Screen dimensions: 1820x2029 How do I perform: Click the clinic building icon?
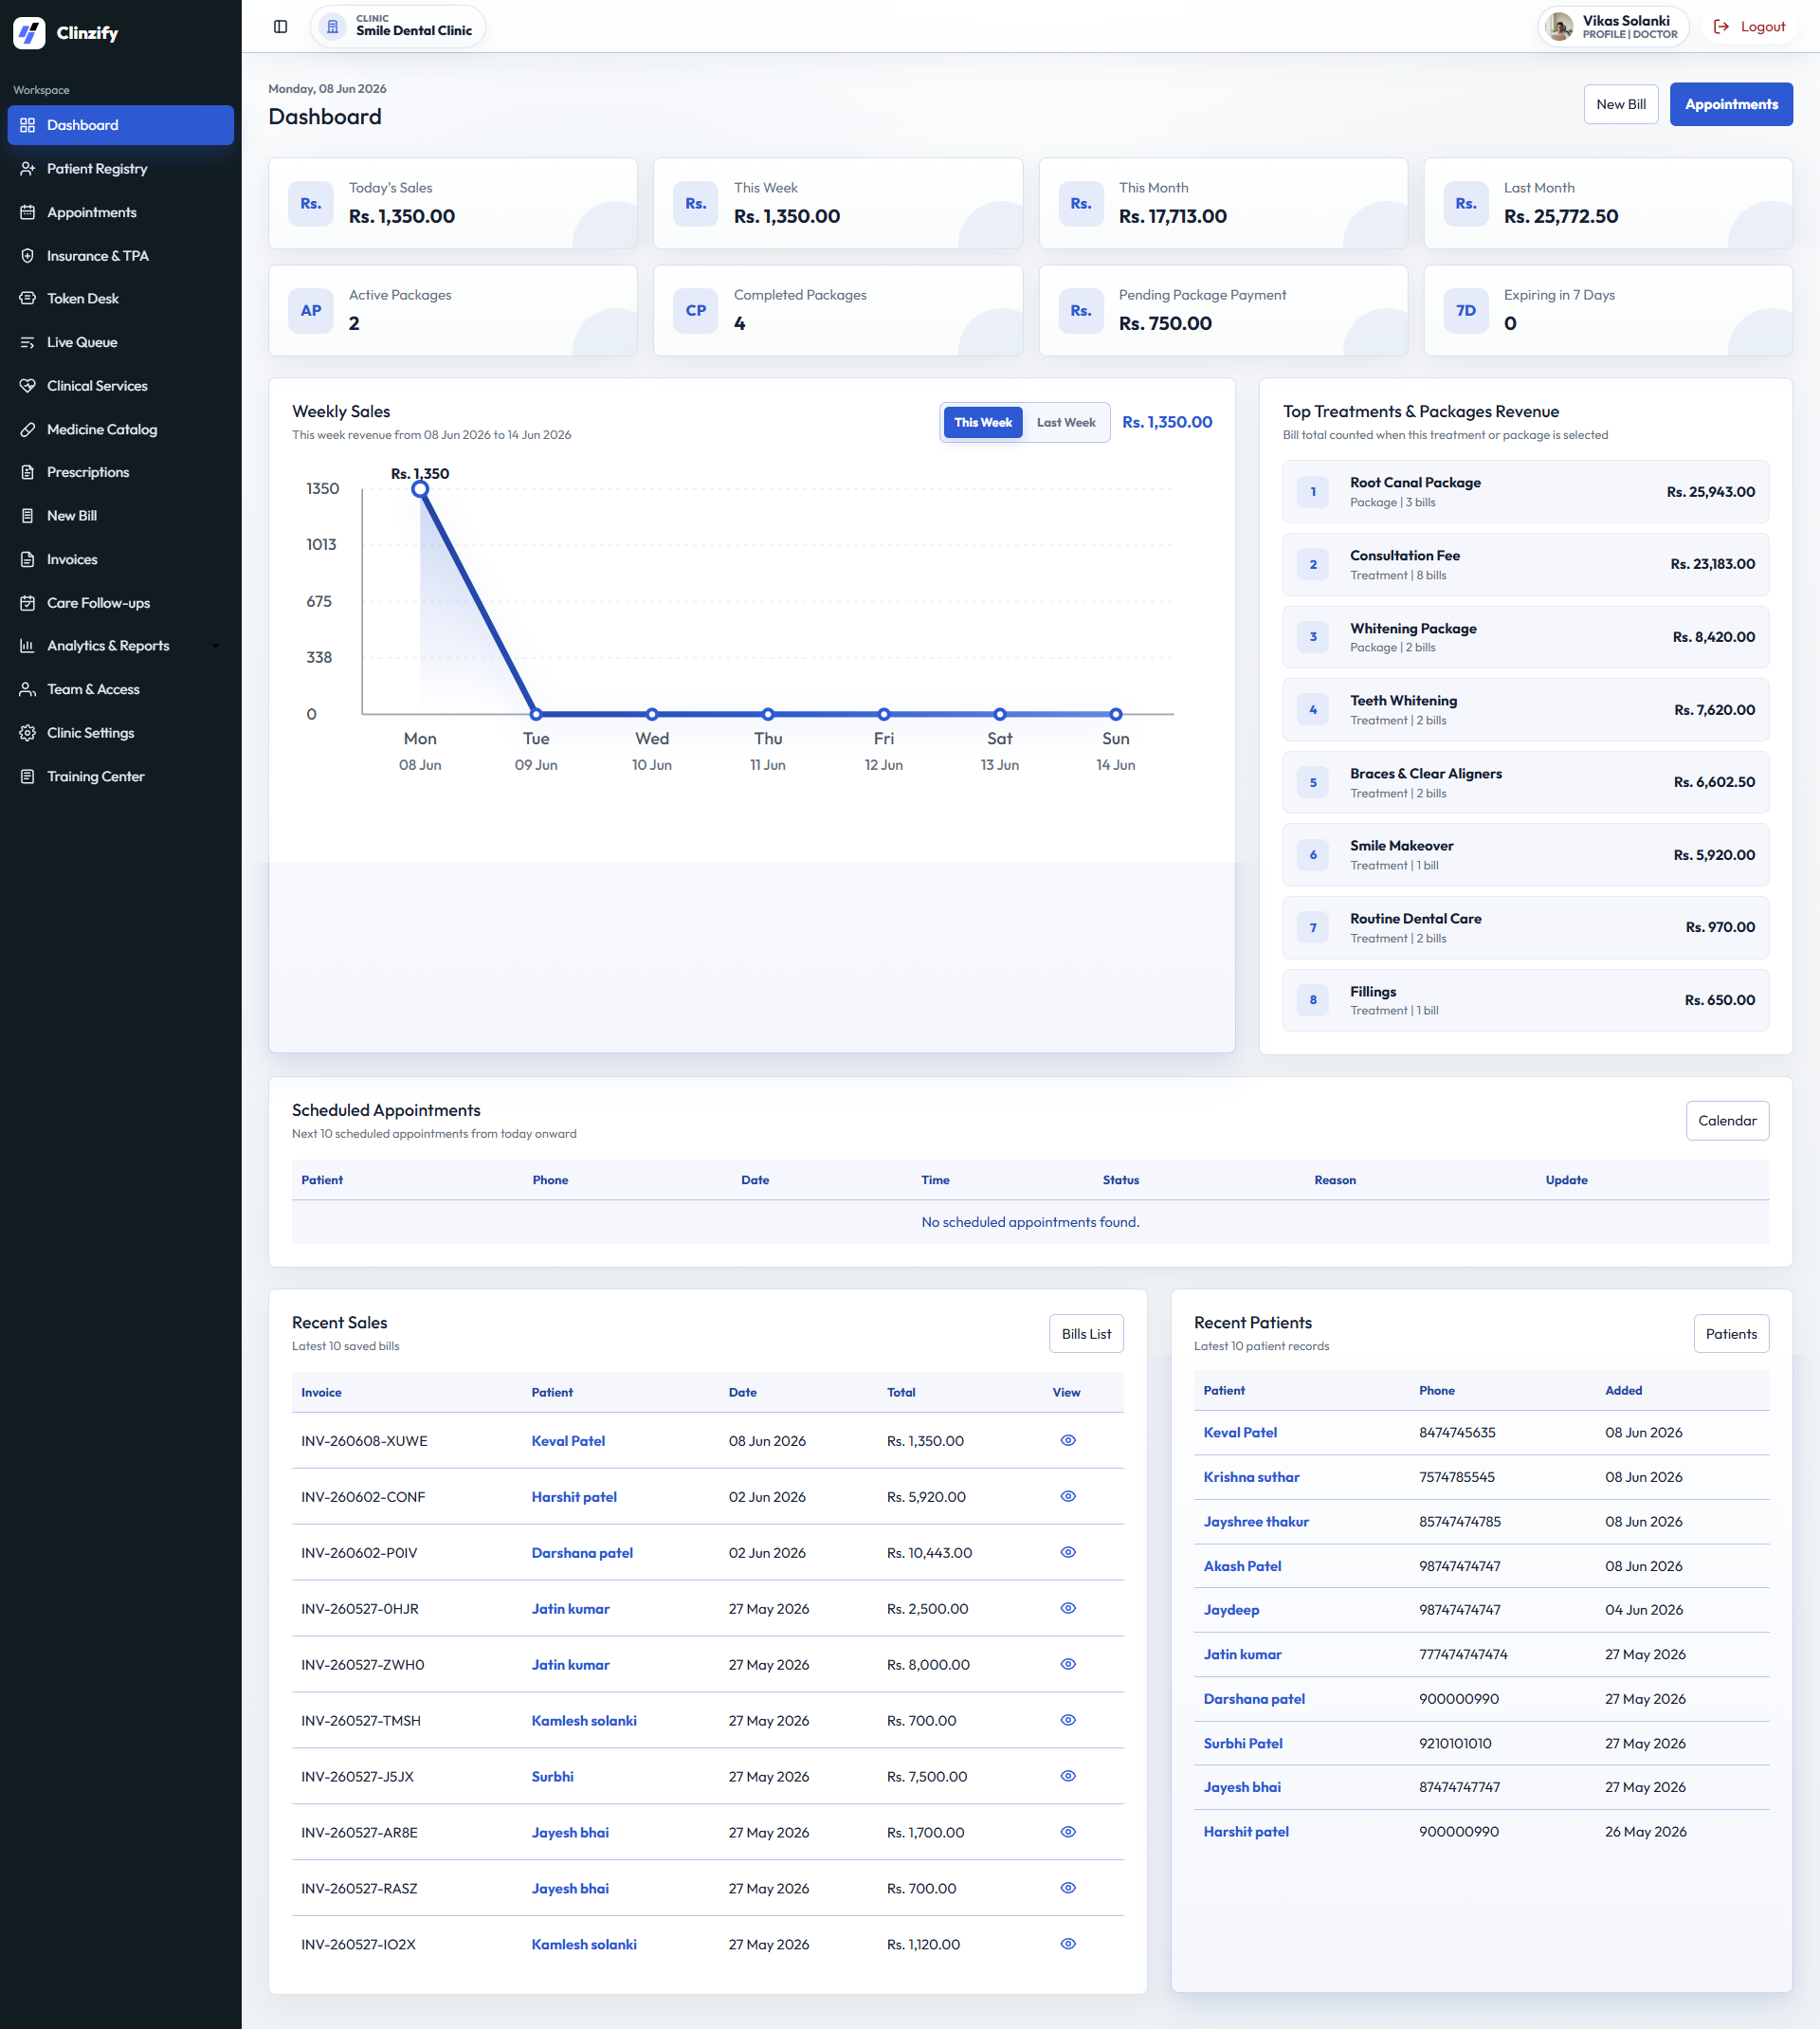pyautogui.click(x=333, y=27)
